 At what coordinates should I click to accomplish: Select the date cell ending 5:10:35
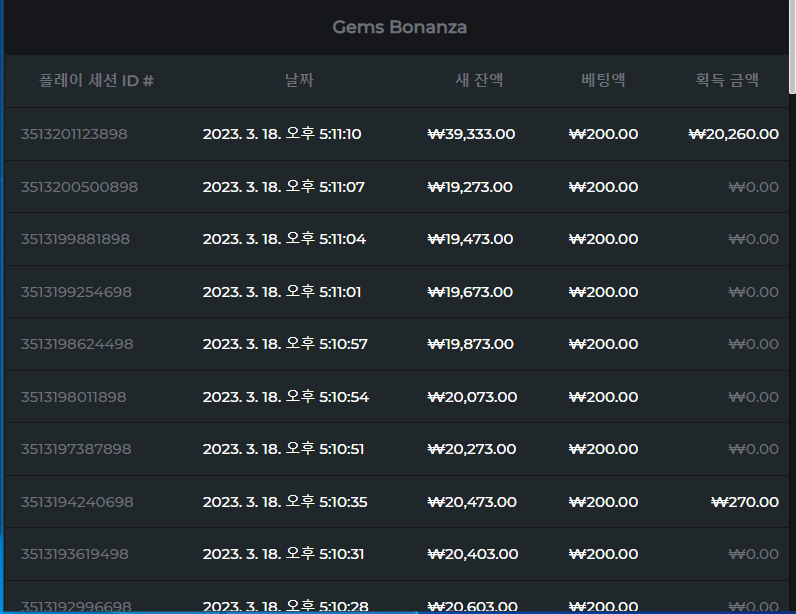(285, 502)
